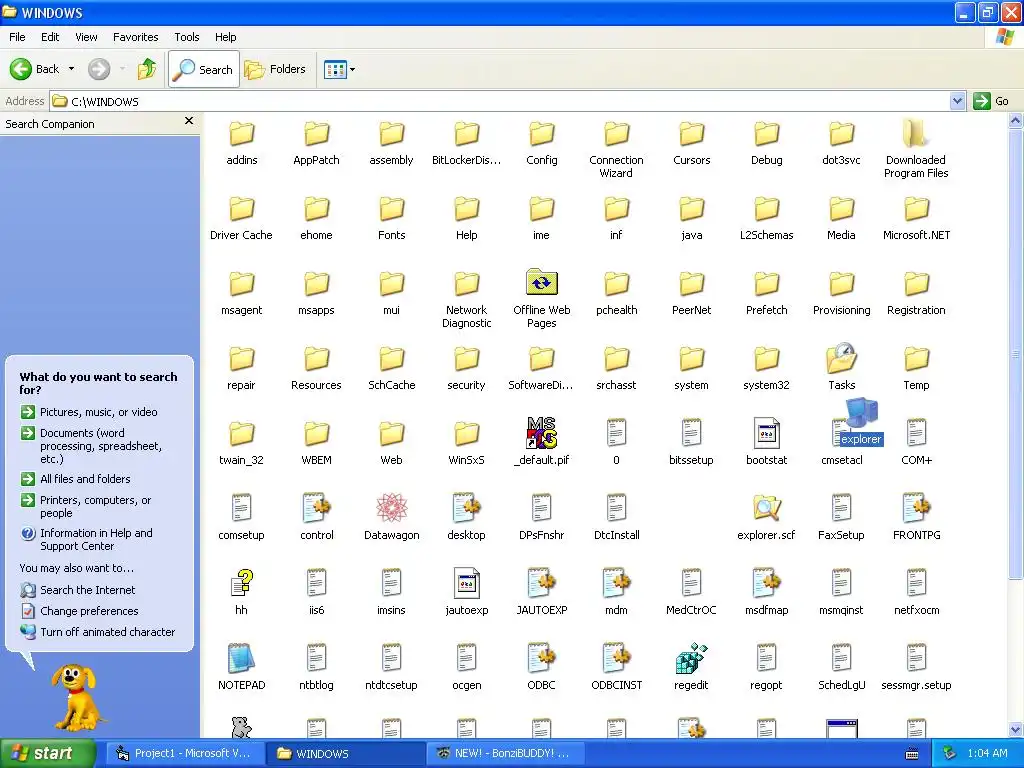
Task: Select the _default.pif MS-DOS icon
Action: click(x=541, y=433)
